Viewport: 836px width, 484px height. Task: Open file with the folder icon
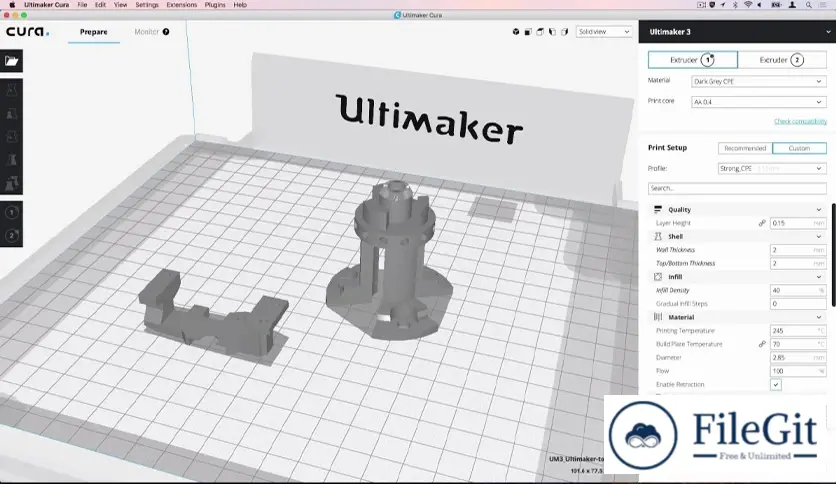[12, 61]
